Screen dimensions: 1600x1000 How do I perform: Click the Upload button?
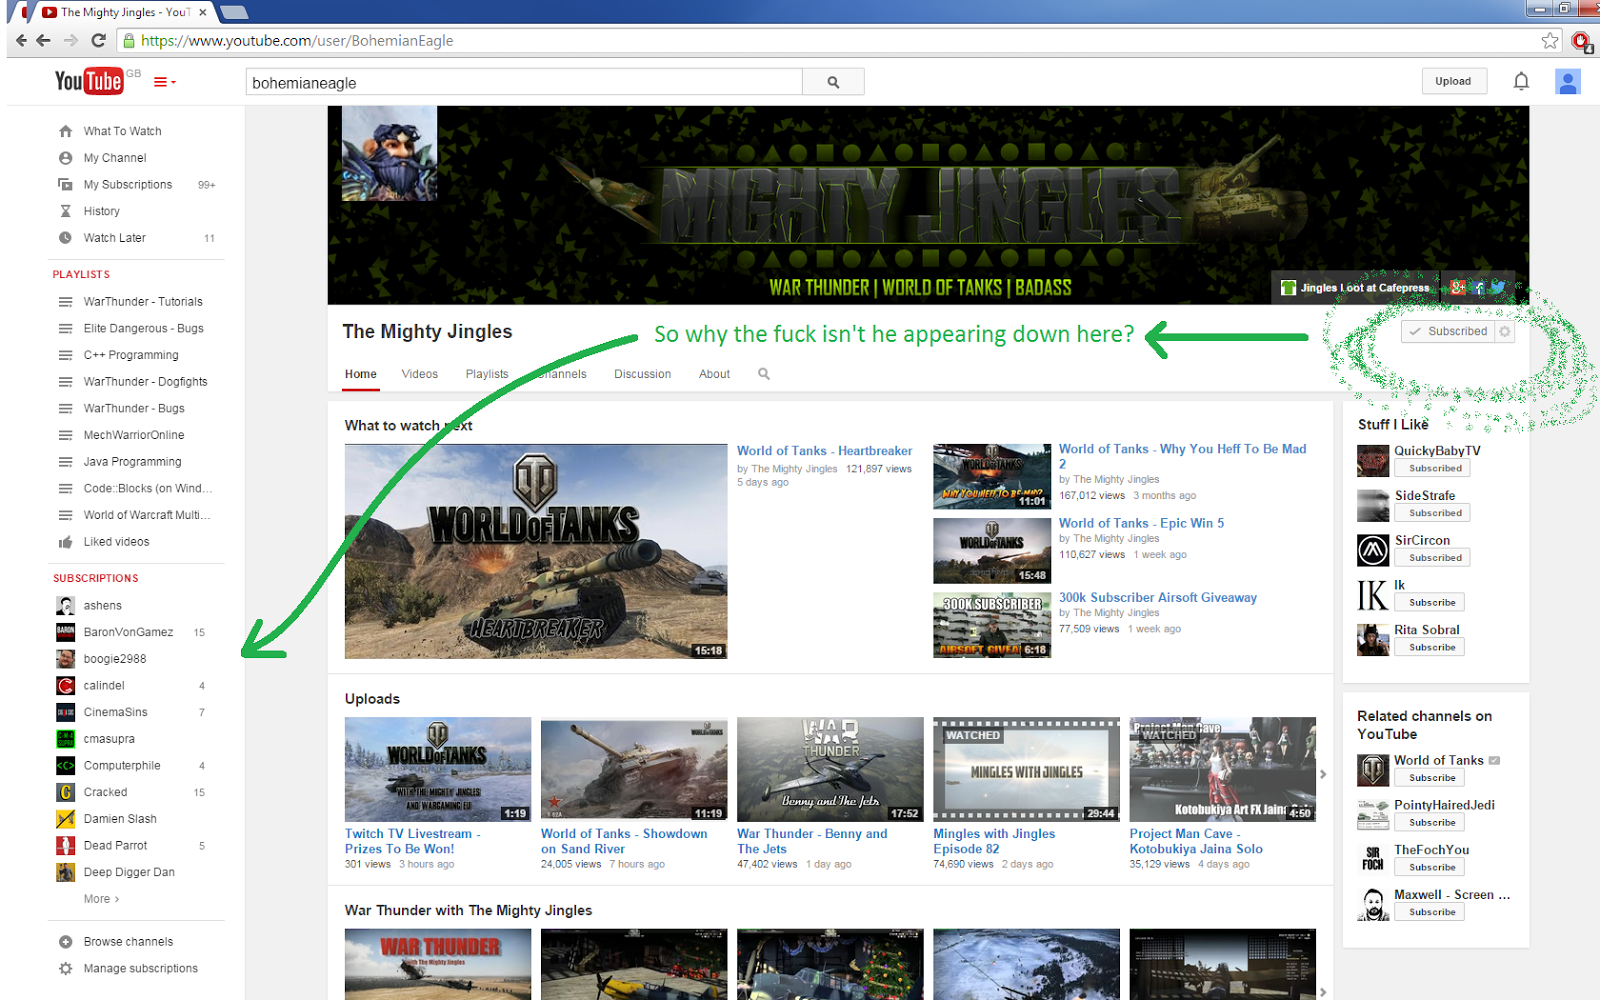coord(1453,81)
